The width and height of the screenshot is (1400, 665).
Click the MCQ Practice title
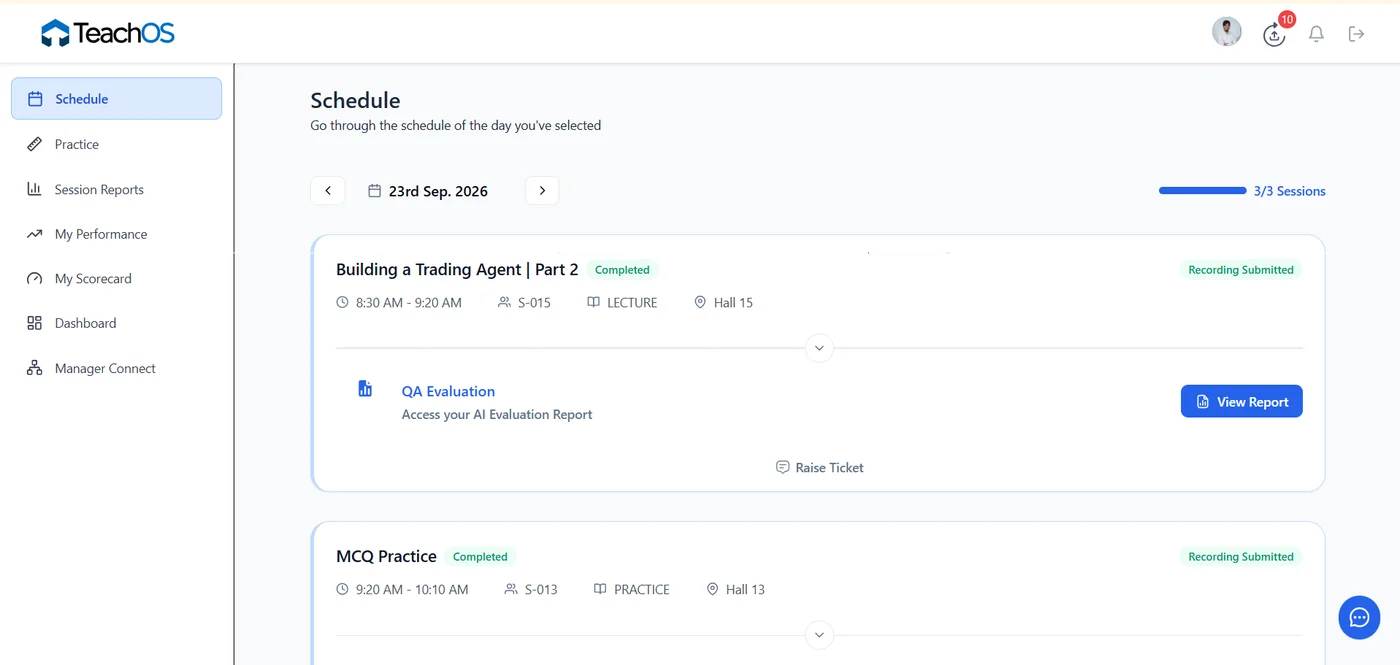pos(386,557)
